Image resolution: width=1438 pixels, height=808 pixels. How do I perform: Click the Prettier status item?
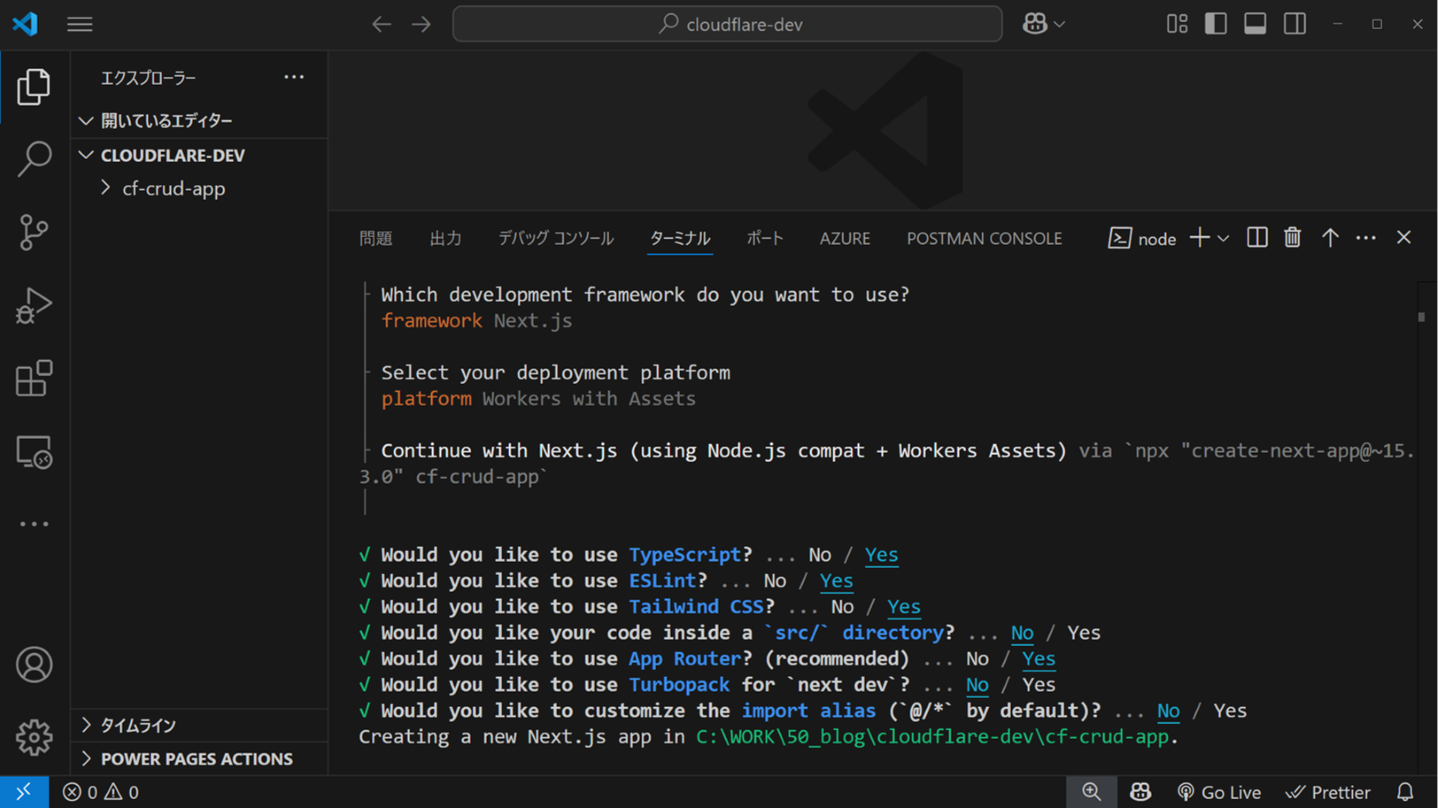[x=1328, y=792]
